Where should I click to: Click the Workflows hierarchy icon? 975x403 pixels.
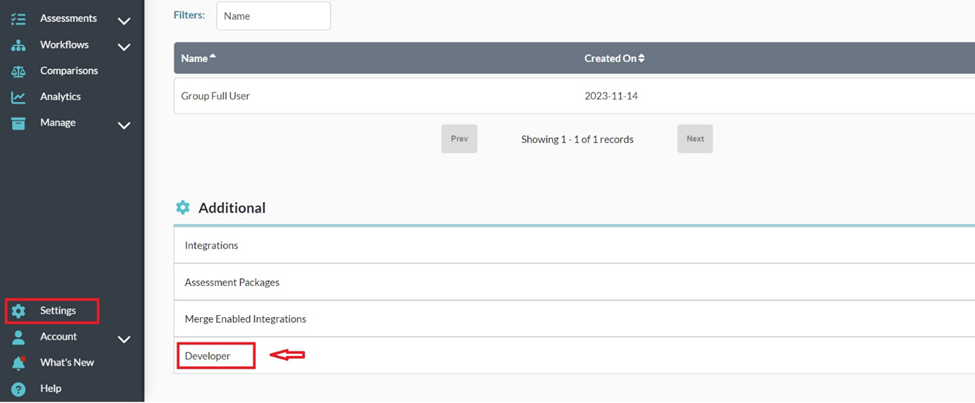[x=18, y=45]
